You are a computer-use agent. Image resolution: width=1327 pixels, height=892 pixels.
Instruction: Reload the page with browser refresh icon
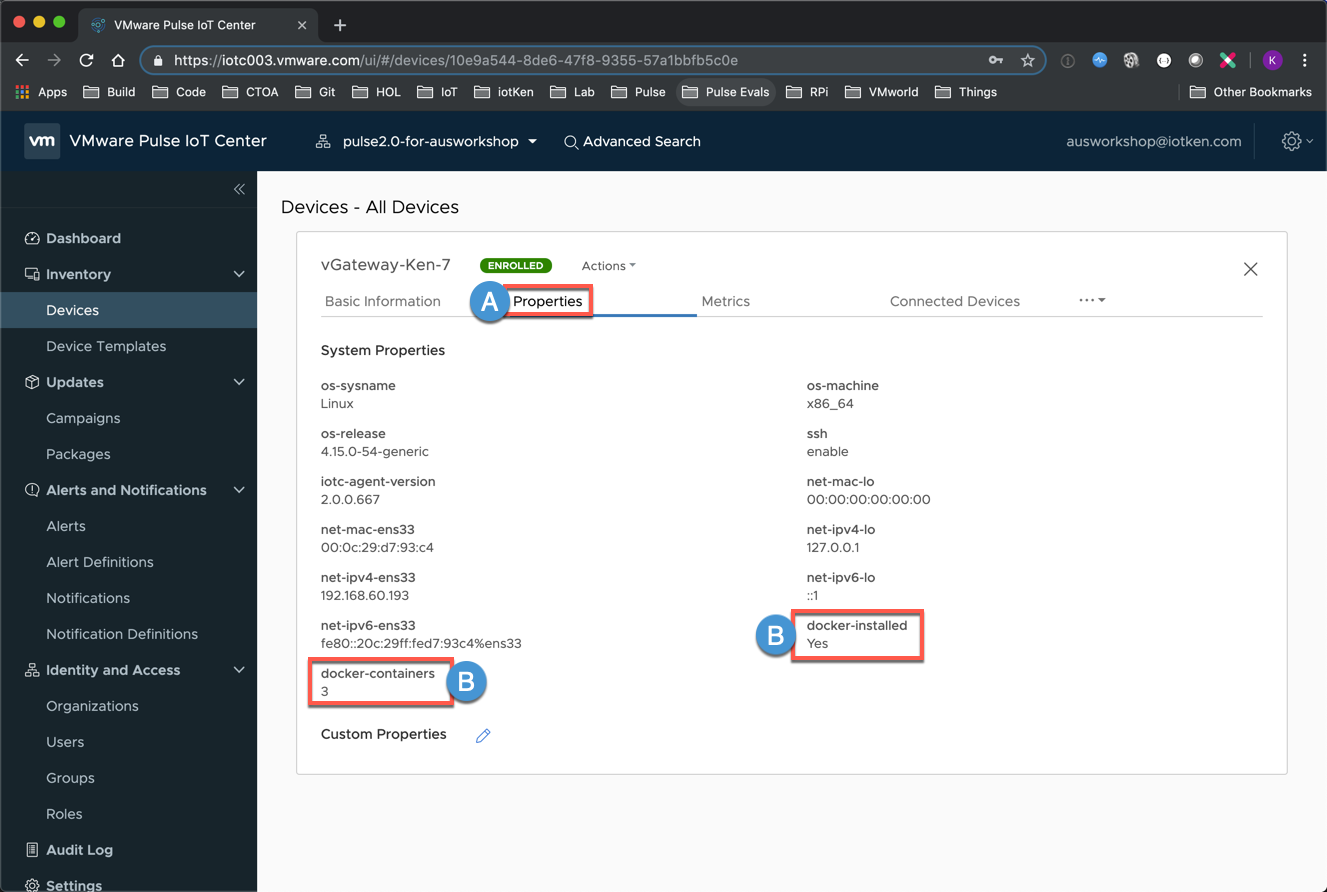(86, 60)
